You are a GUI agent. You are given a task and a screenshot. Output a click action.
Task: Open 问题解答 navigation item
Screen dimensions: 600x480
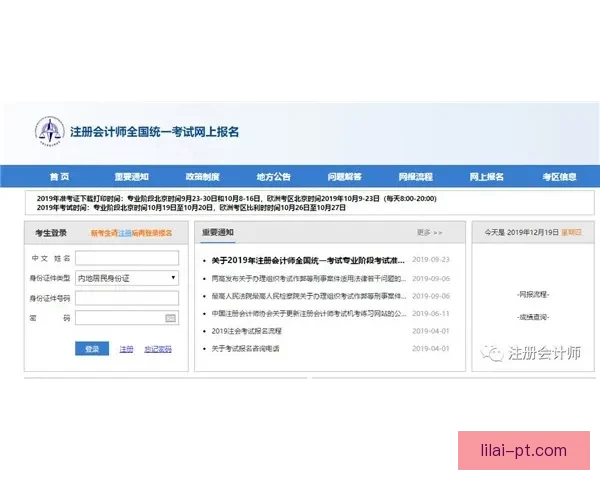344,176
